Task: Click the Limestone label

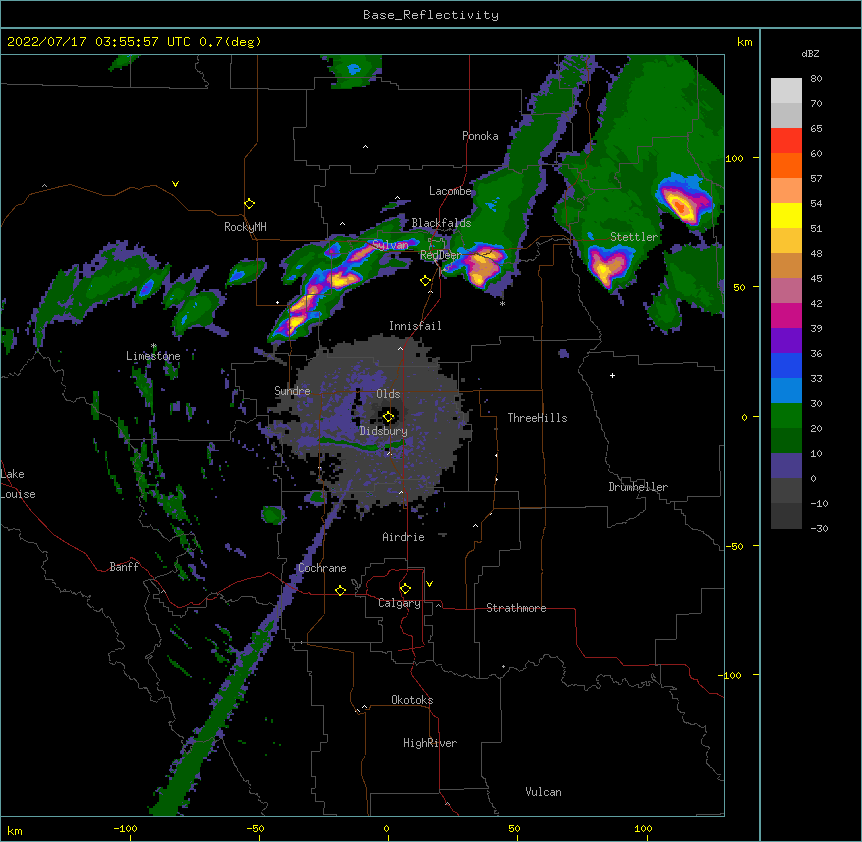Action: pos(153,356)
